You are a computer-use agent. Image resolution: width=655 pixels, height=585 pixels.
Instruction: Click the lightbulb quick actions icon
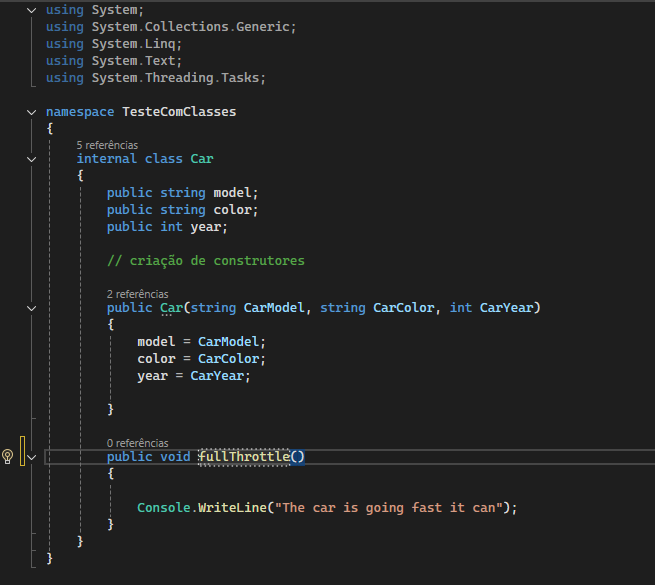8,456
